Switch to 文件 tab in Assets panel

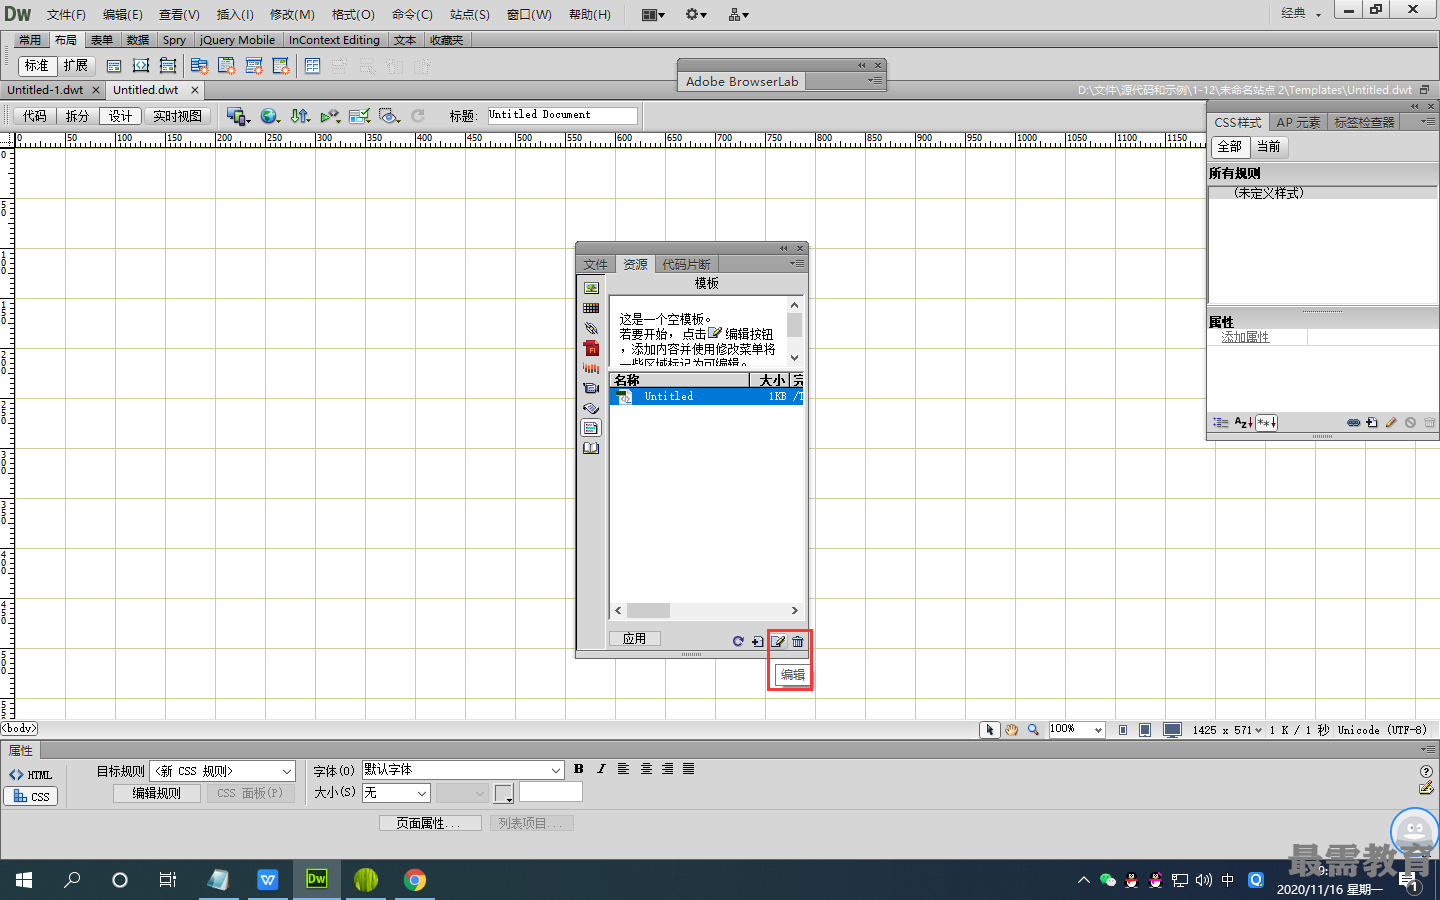(596, 264)
